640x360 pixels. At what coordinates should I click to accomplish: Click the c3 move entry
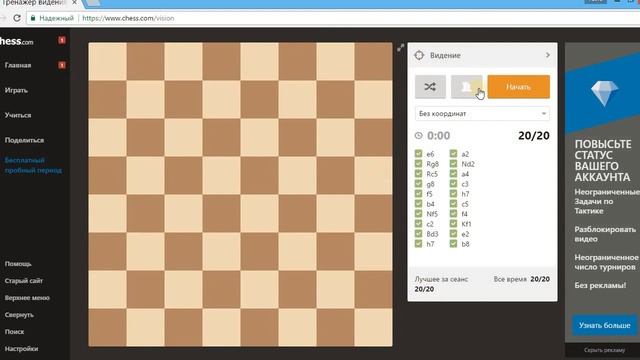tap(465, 184)
